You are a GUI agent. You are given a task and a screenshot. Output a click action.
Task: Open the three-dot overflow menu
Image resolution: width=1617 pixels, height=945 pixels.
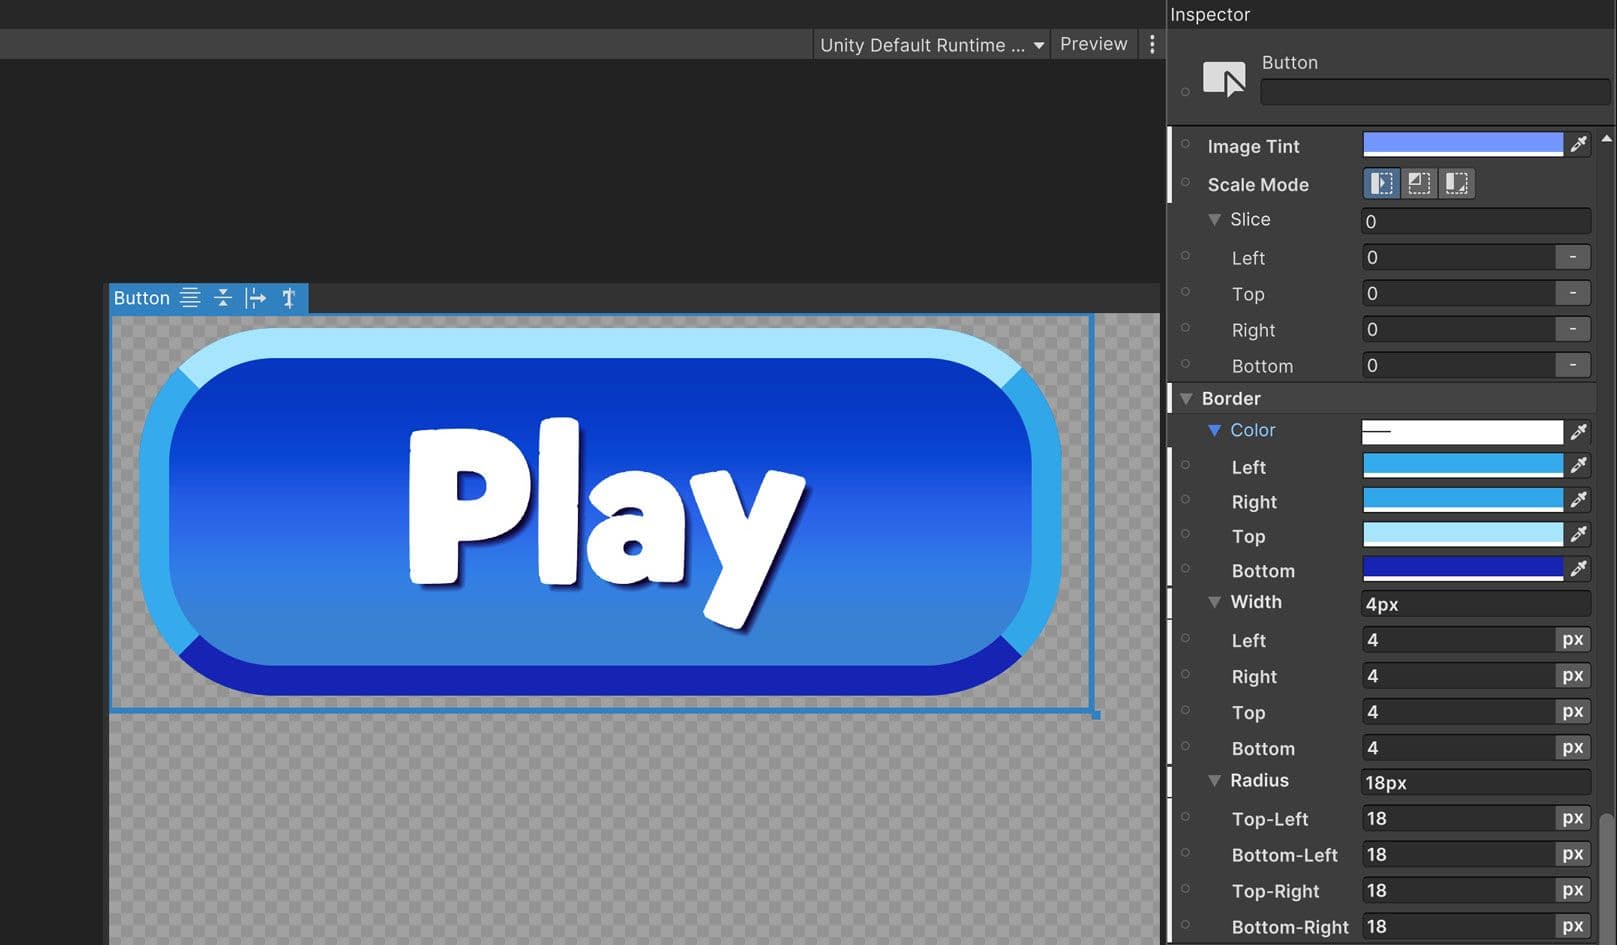tap(1152, 44)
